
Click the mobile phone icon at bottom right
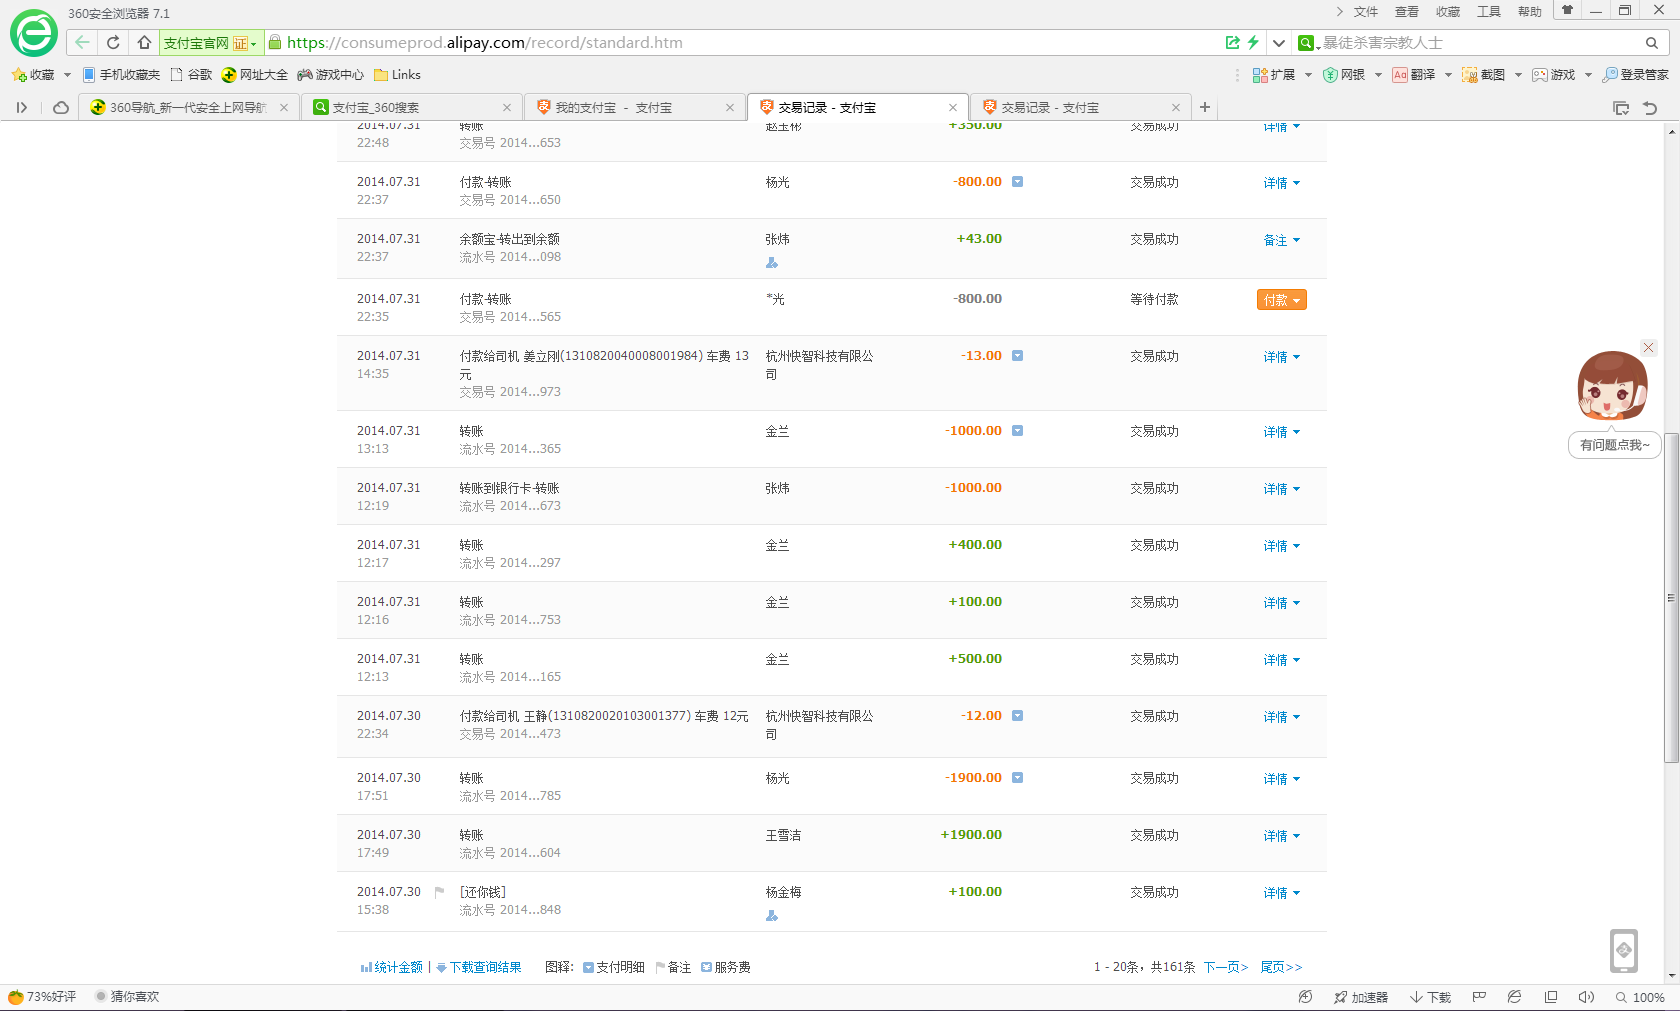[x=1624, y=950]
